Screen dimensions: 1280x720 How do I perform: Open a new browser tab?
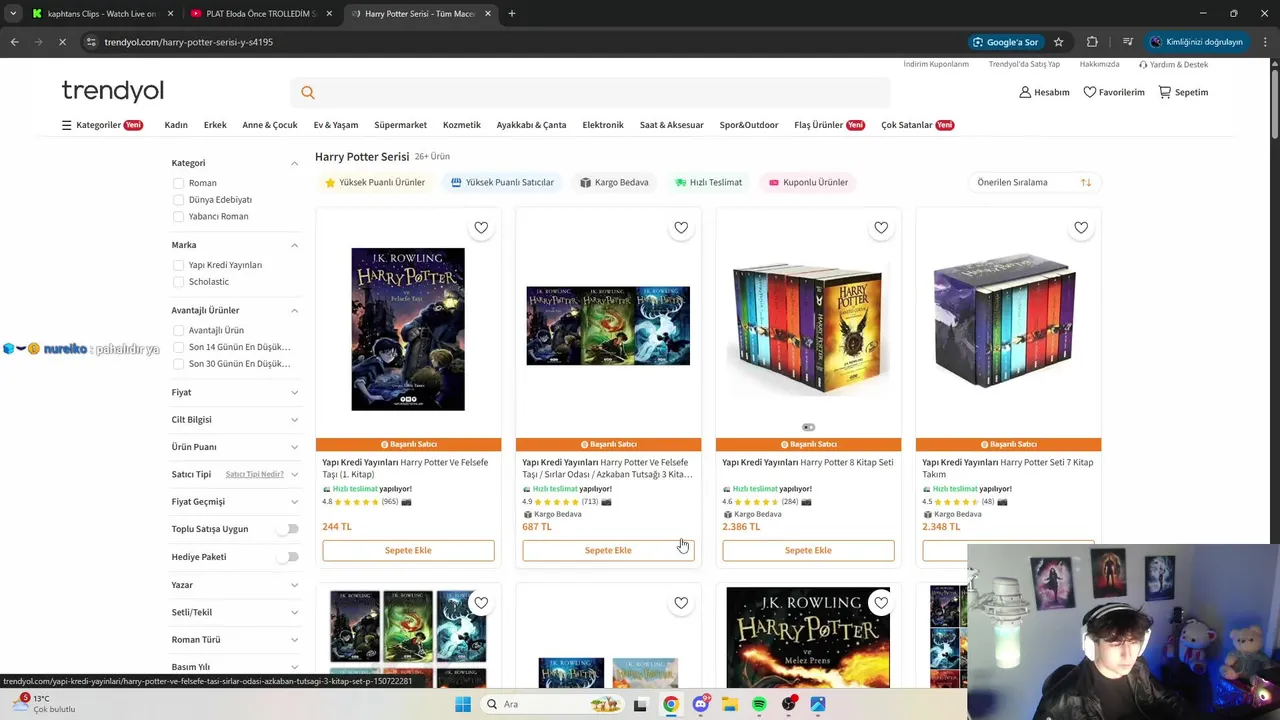pos(512,14)
